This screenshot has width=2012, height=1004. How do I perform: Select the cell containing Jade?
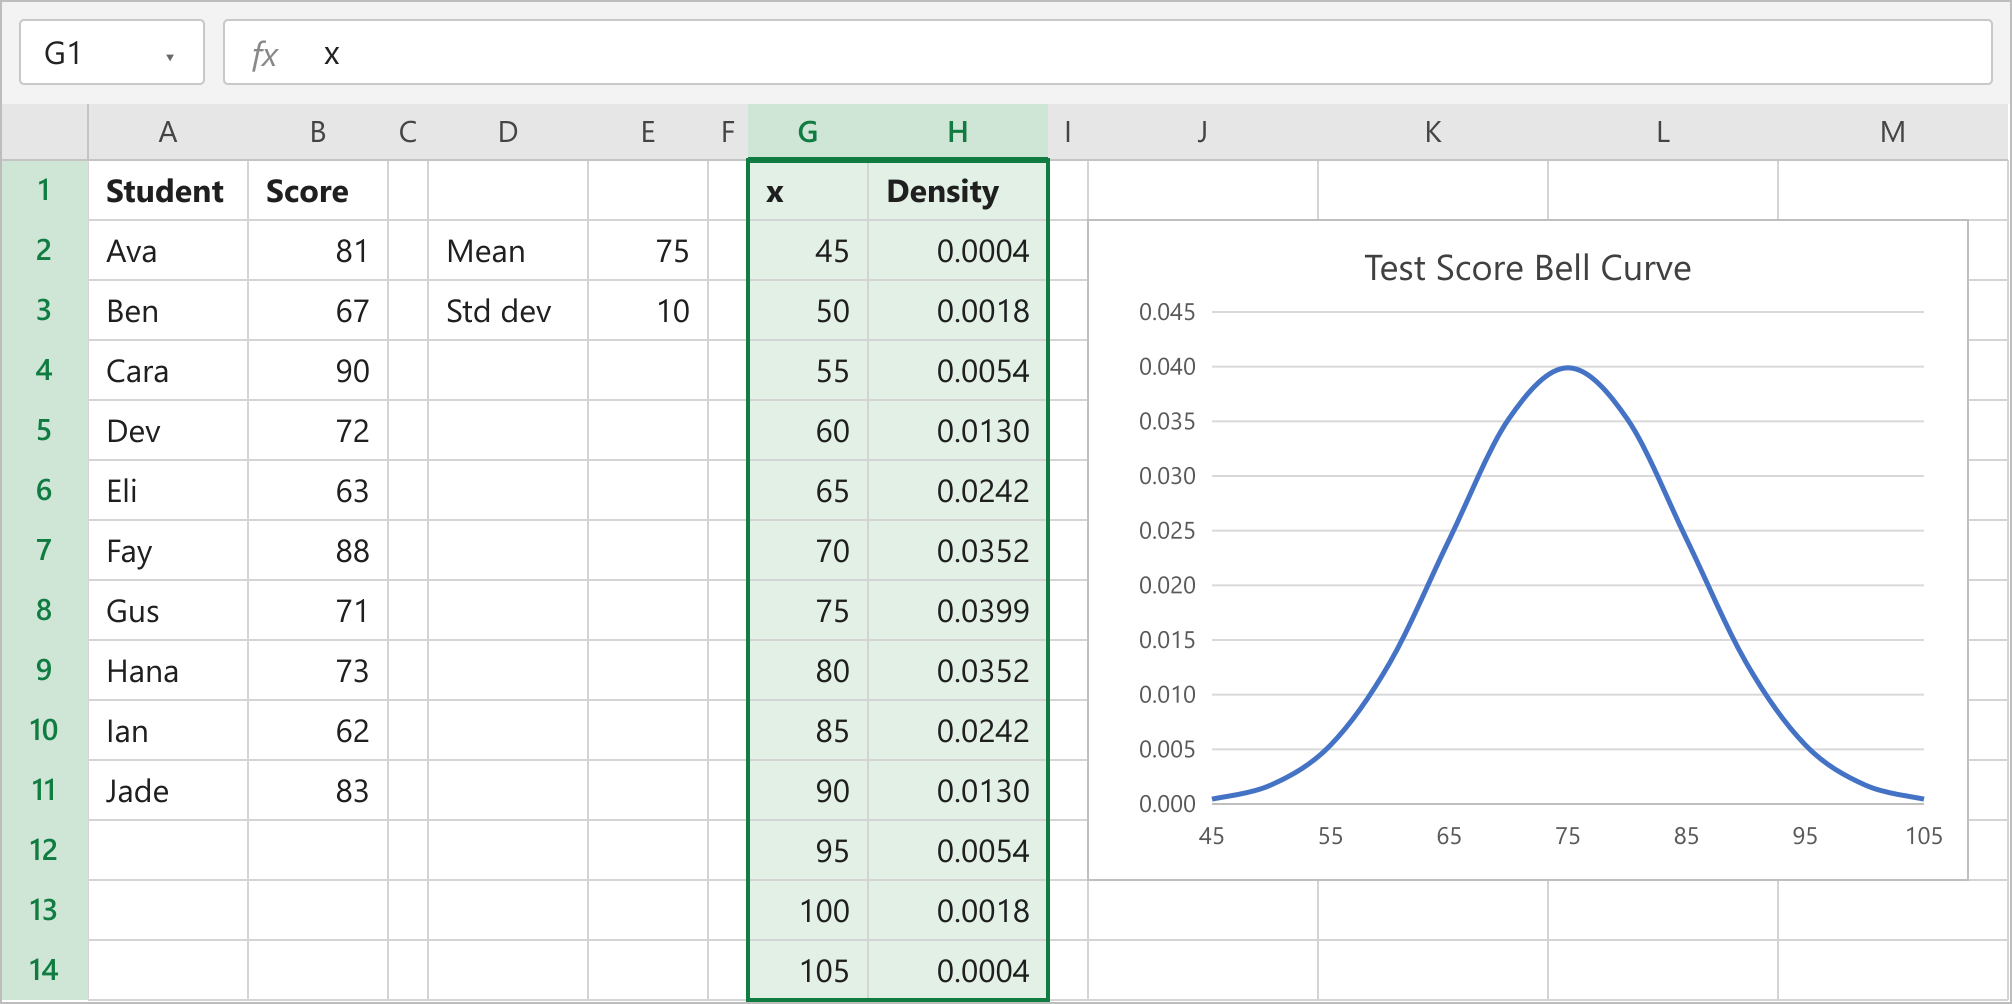click(168, 790)
